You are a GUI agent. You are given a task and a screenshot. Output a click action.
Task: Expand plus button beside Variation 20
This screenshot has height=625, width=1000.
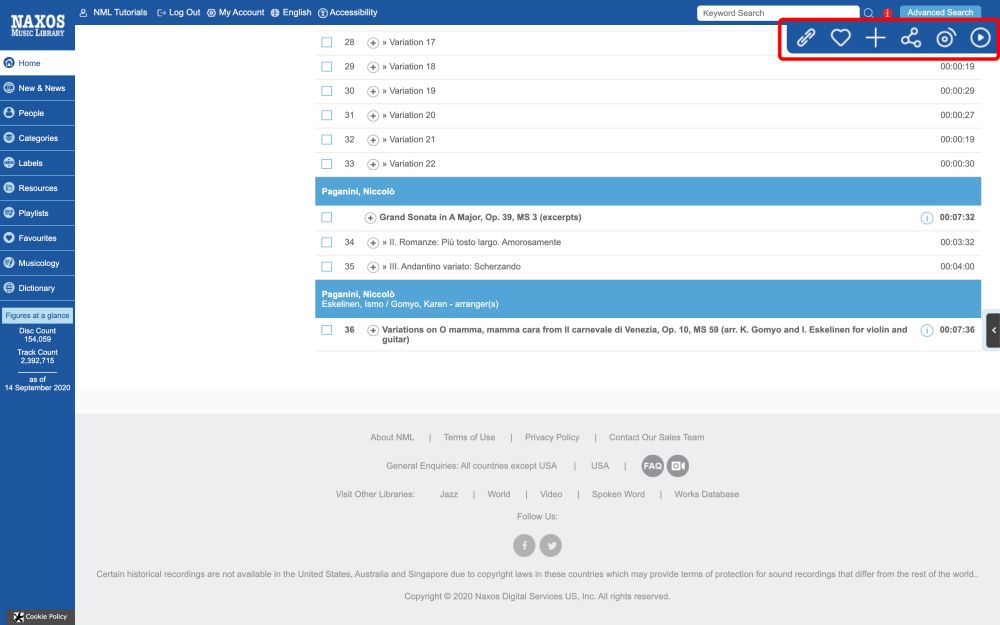pos(373,115)
